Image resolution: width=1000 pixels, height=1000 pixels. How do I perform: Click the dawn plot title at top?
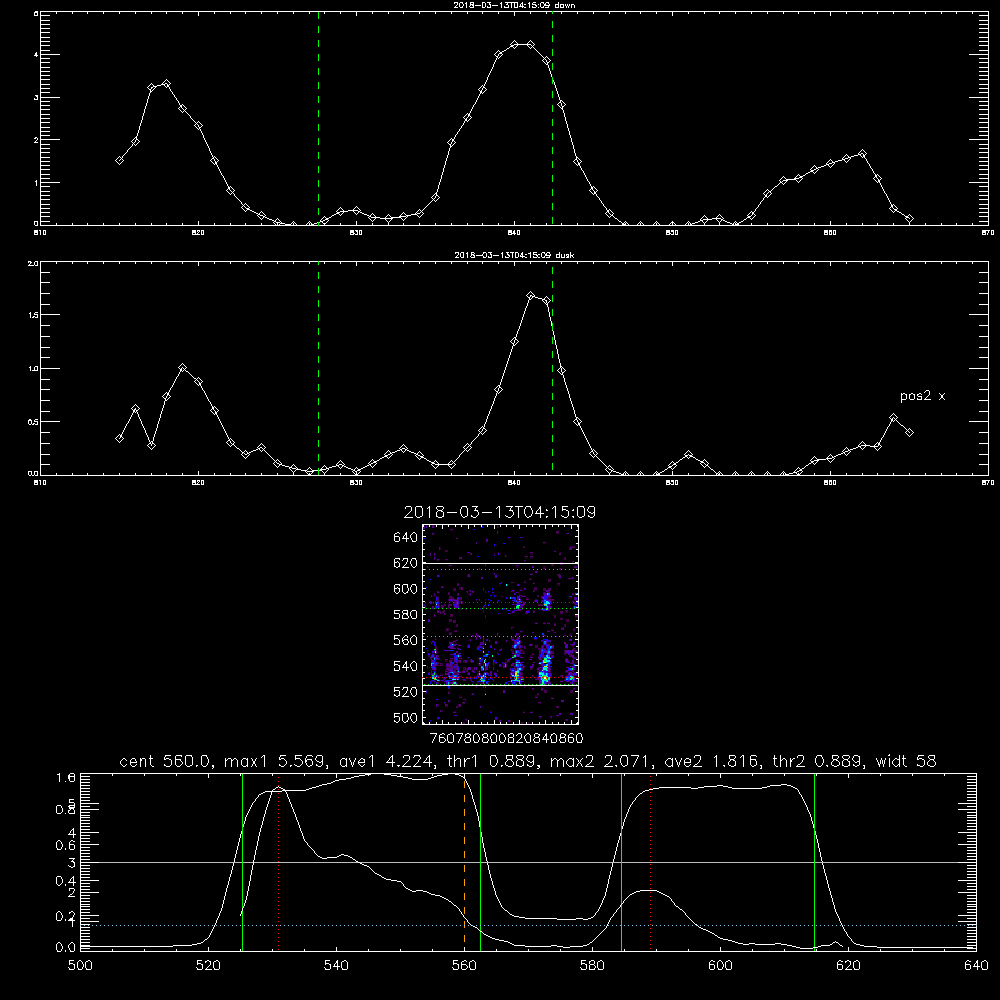pyautogui.click(x=514, y=5)
